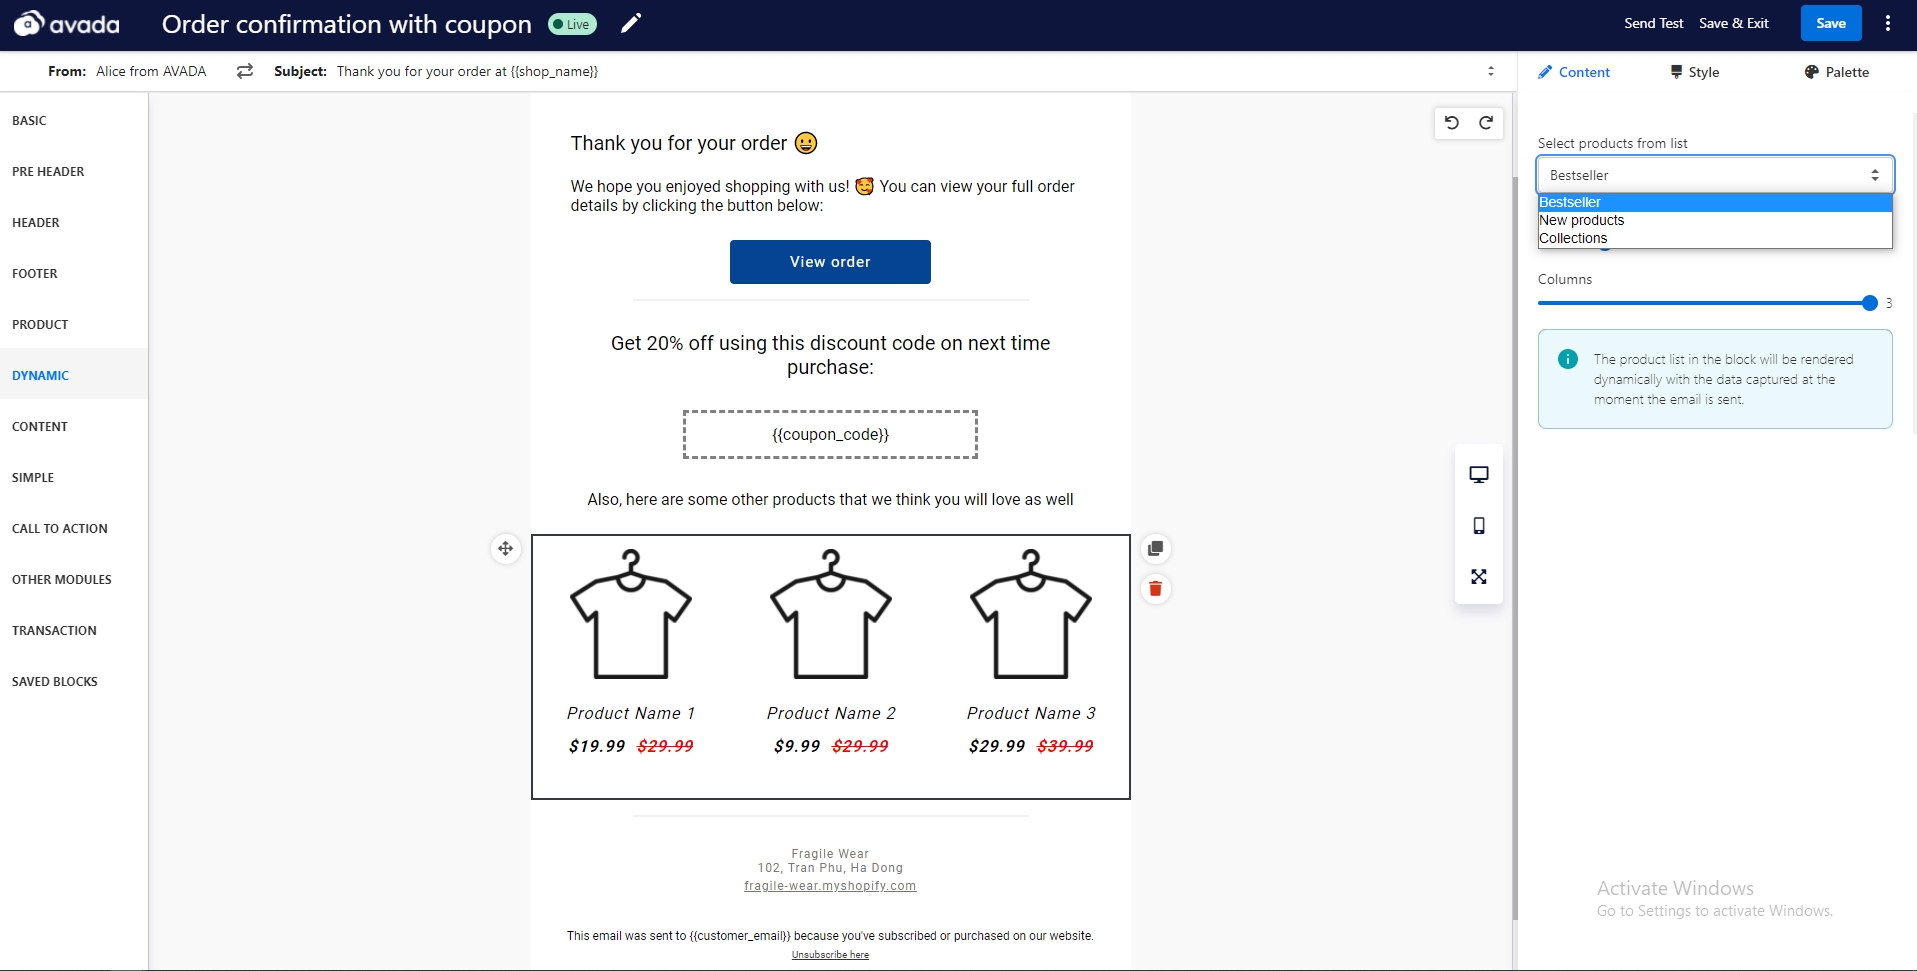Screen dimensions: 1917x971
Task: Choose New products from the dropdown list
Action: (1582, 220)
